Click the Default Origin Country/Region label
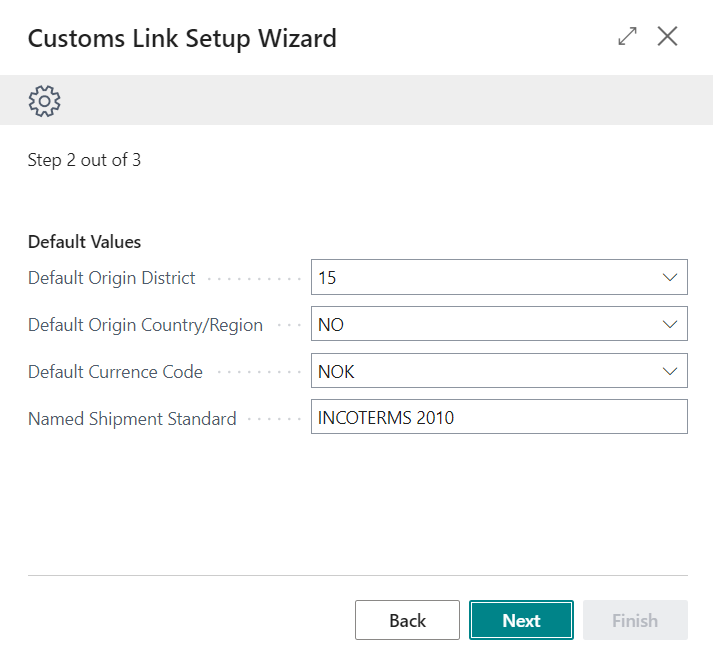This screenshot has height=663, width=713. click(145, 325)
